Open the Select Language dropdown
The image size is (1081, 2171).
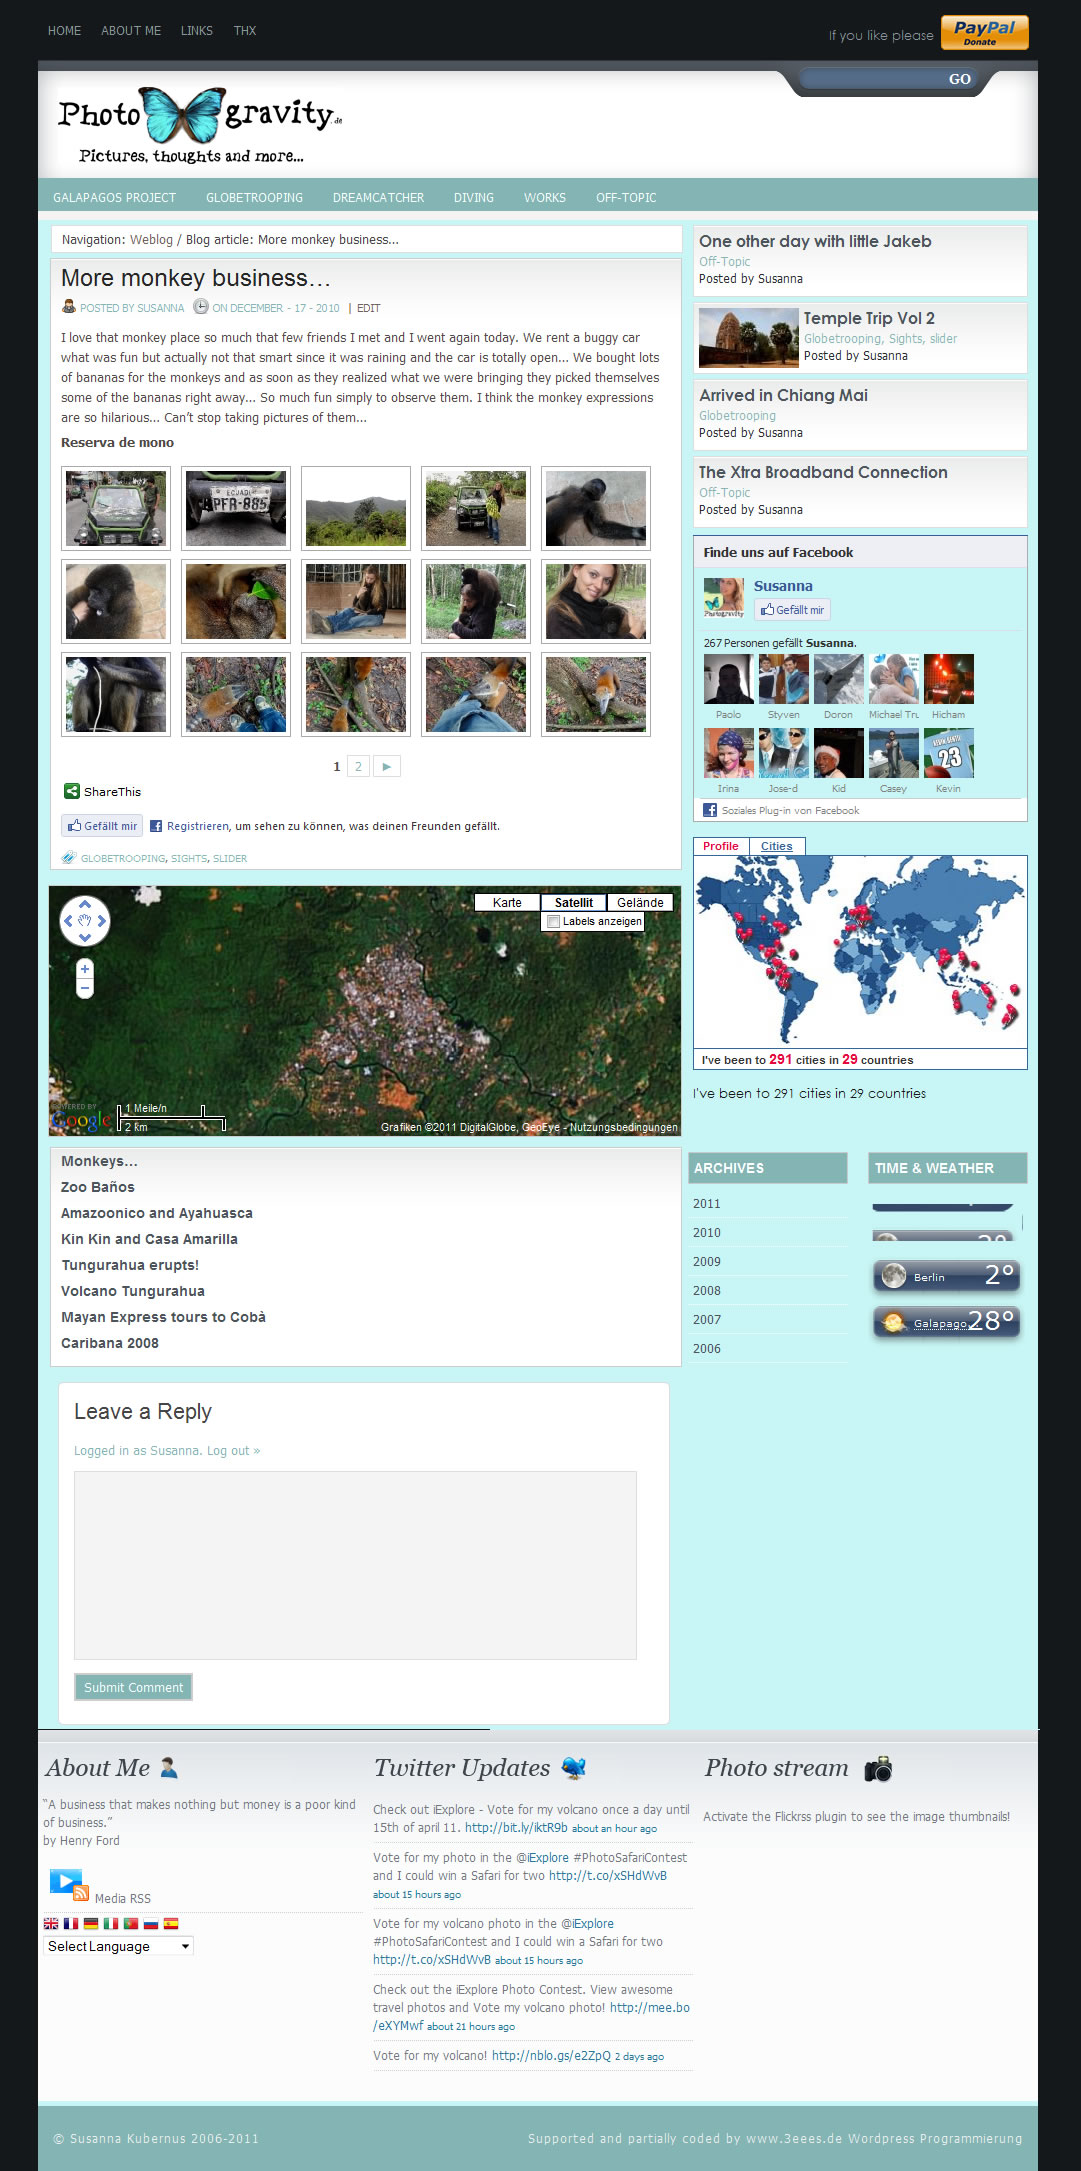click(119, 1946)
